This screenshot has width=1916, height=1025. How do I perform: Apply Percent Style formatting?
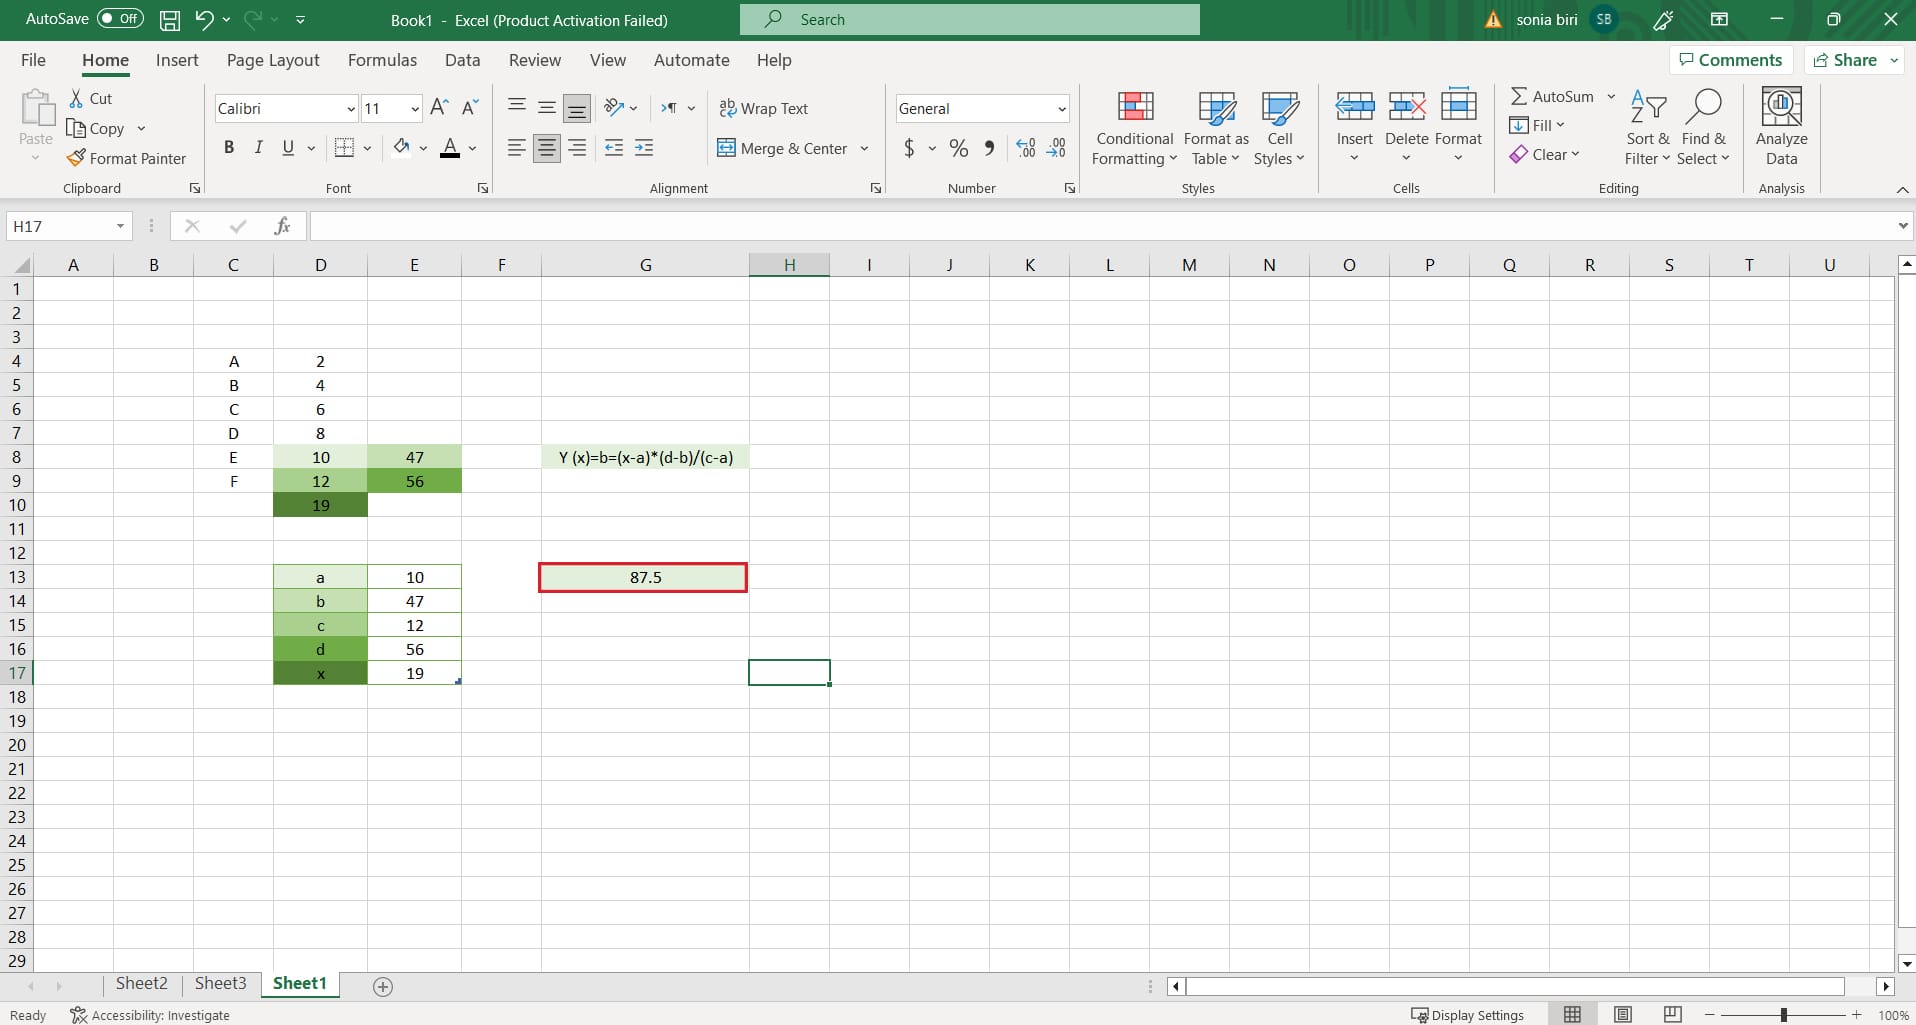pos(958,148)
